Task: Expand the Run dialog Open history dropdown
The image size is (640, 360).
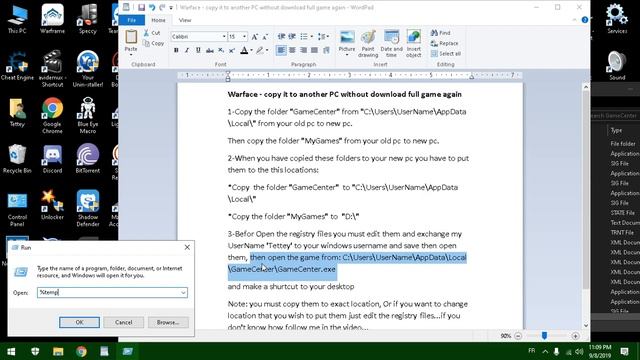Action: click(183, 292)
